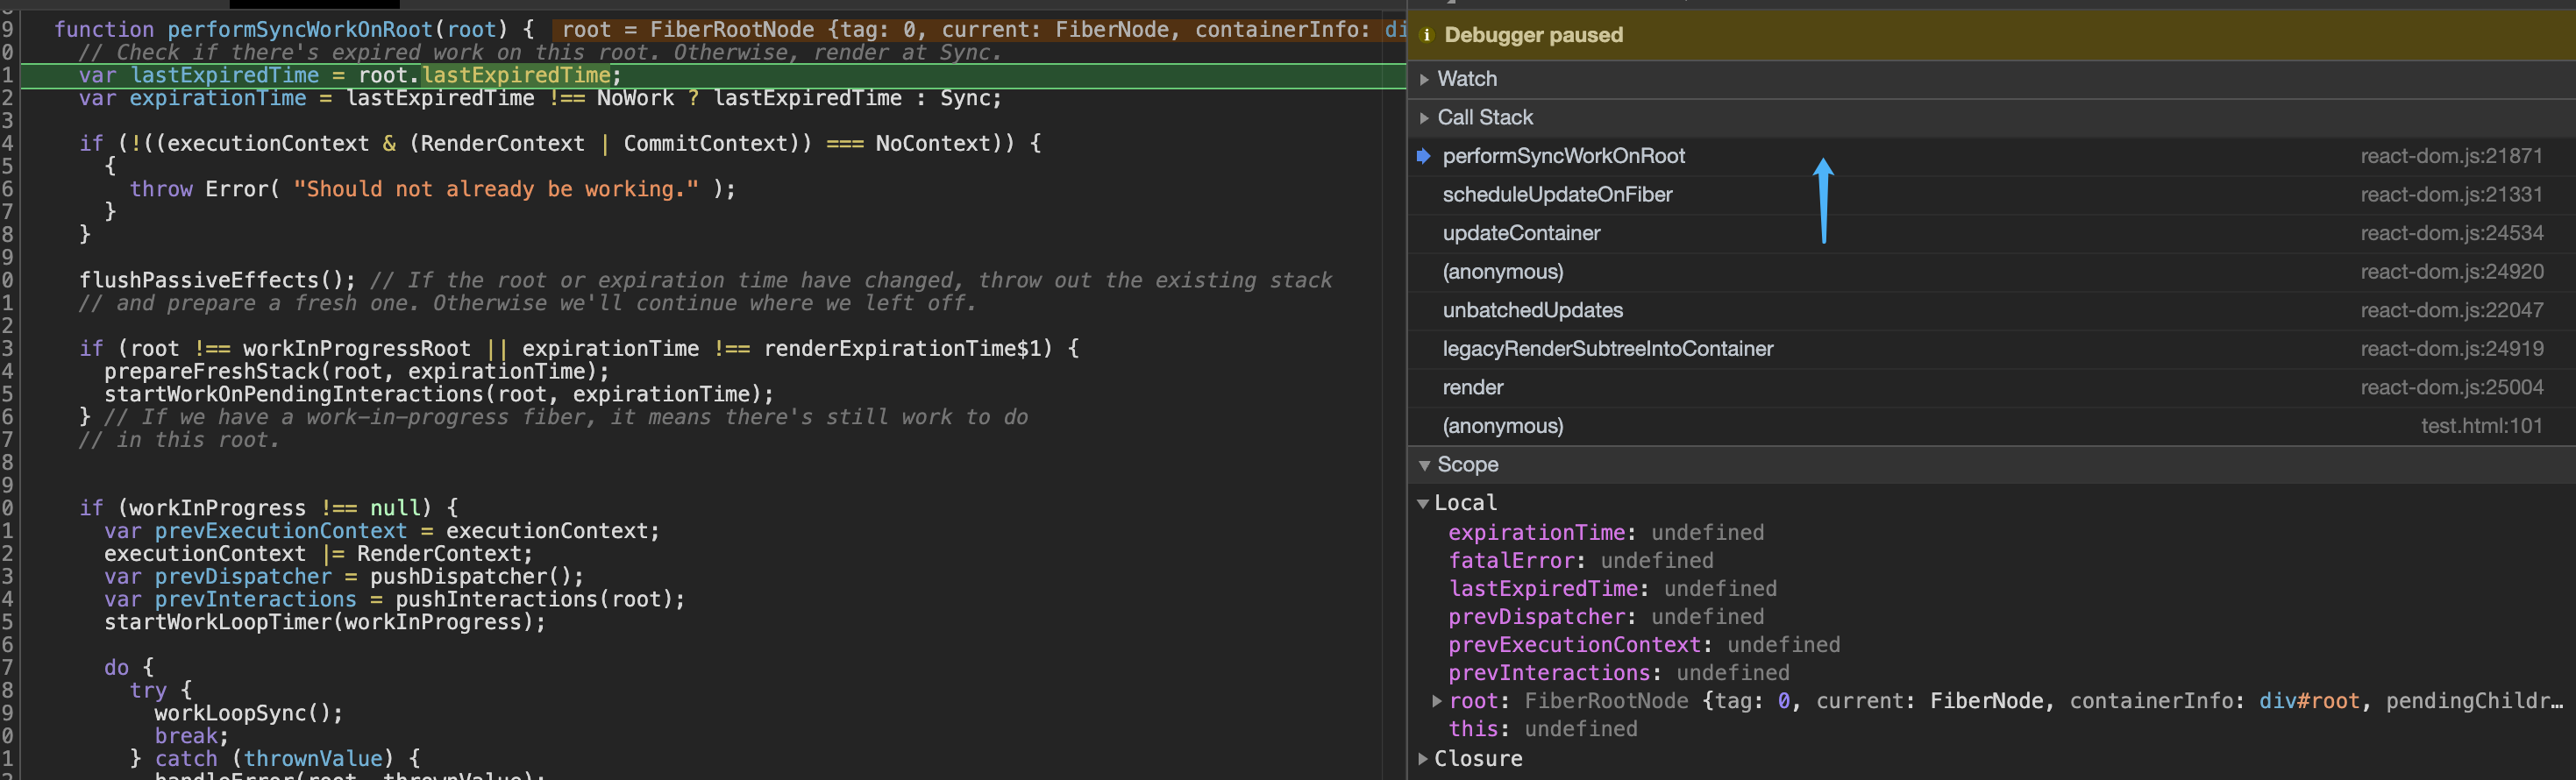Select the unbatchedUpdates stack frame
The height and width of the screenshot is (780, 2576).
[1532, 311]
